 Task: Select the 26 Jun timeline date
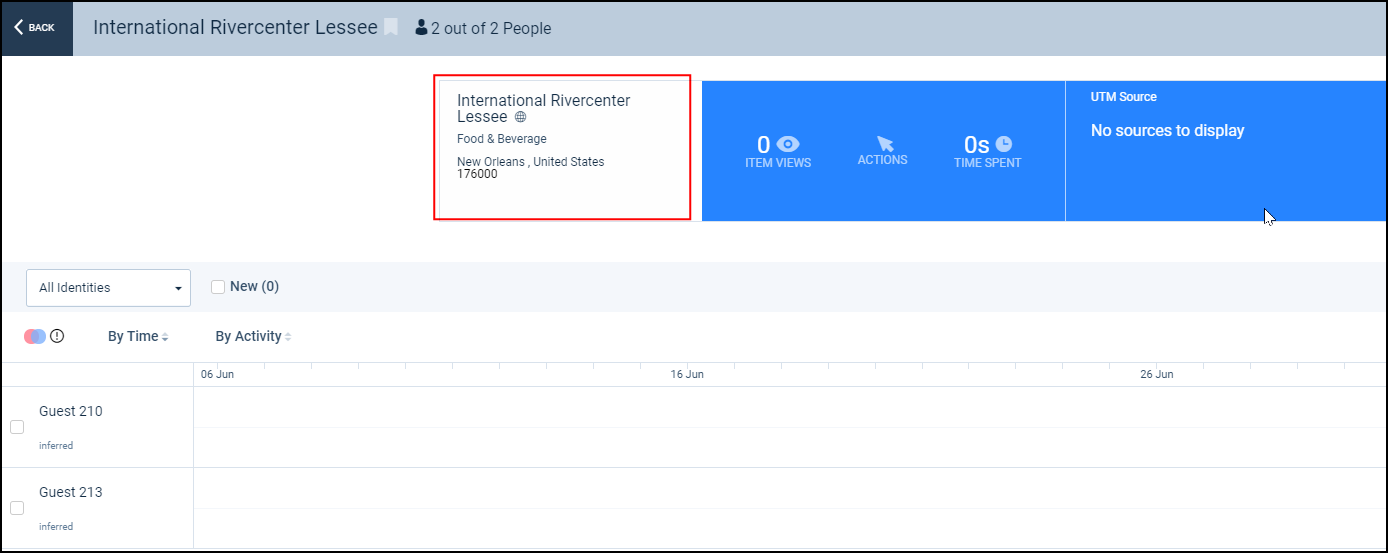tap(1156, 374)
